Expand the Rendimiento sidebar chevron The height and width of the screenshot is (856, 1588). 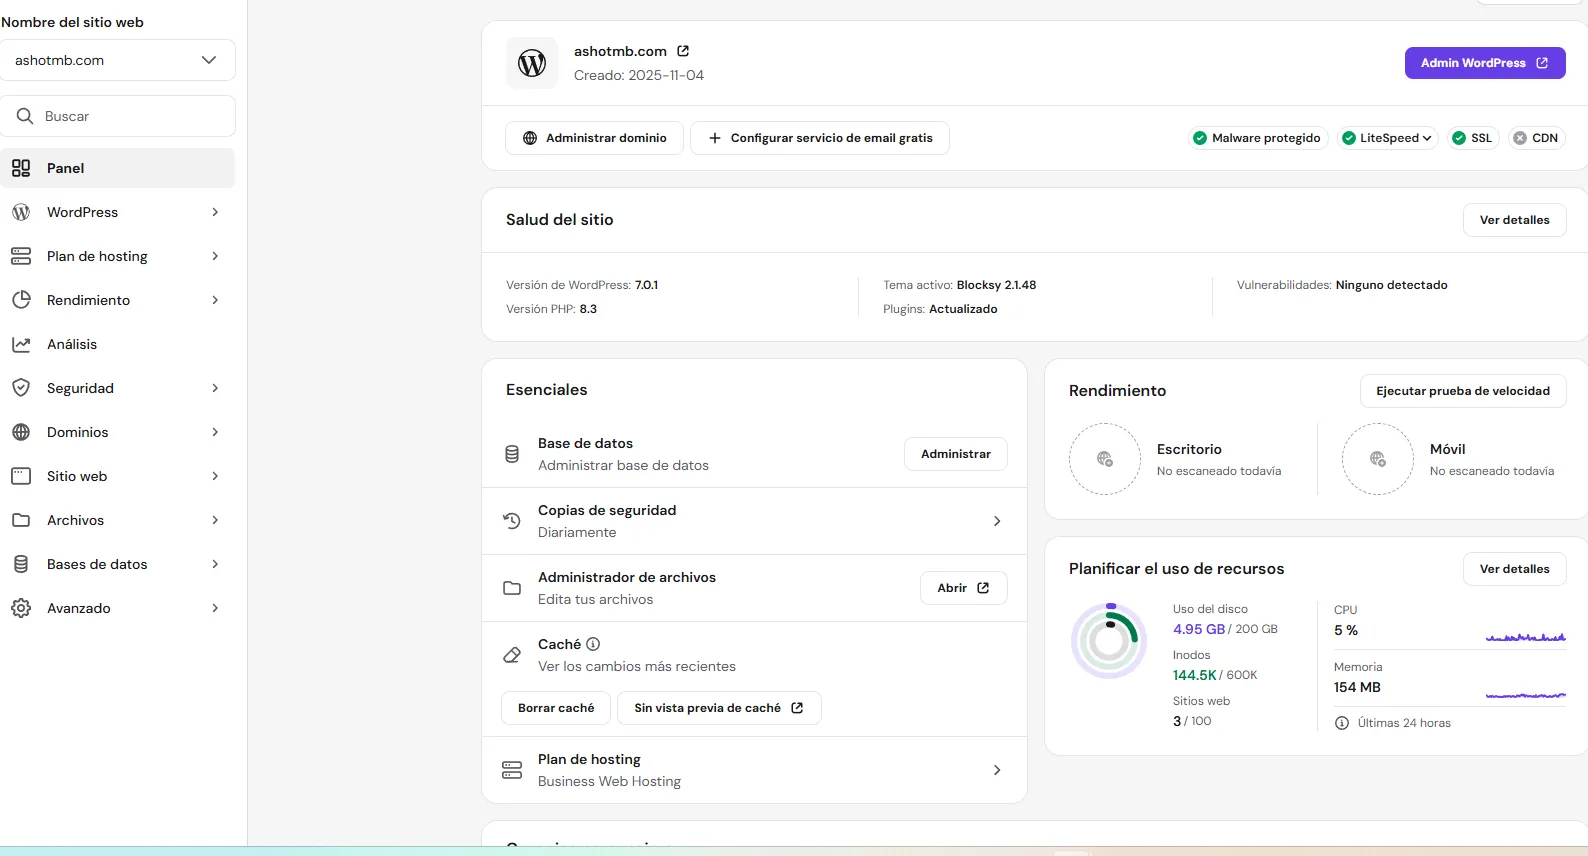point(215,300)
